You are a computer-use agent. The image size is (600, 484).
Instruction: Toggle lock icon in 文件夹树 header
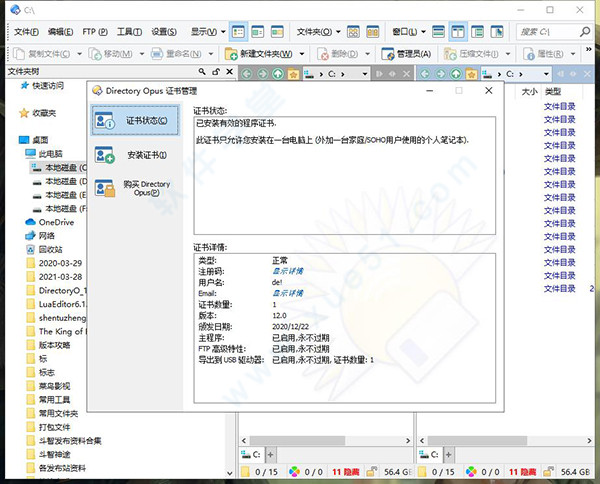pyautogui.click(x=216, y=71)
